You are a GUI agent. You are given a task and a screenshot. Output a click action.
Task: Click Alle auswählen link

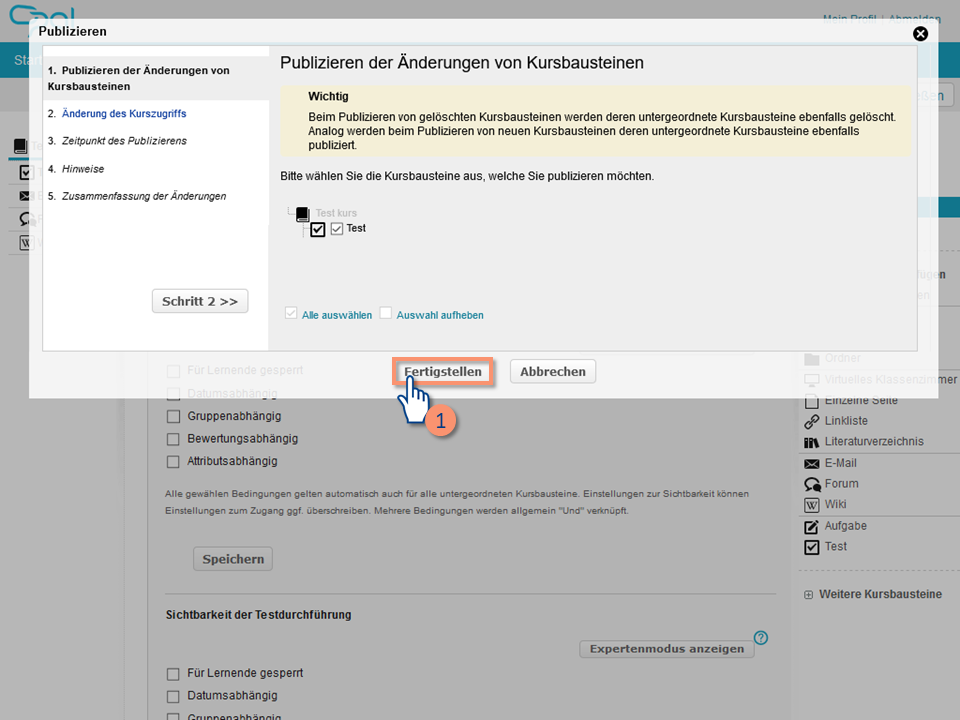(x=337, y=315)
